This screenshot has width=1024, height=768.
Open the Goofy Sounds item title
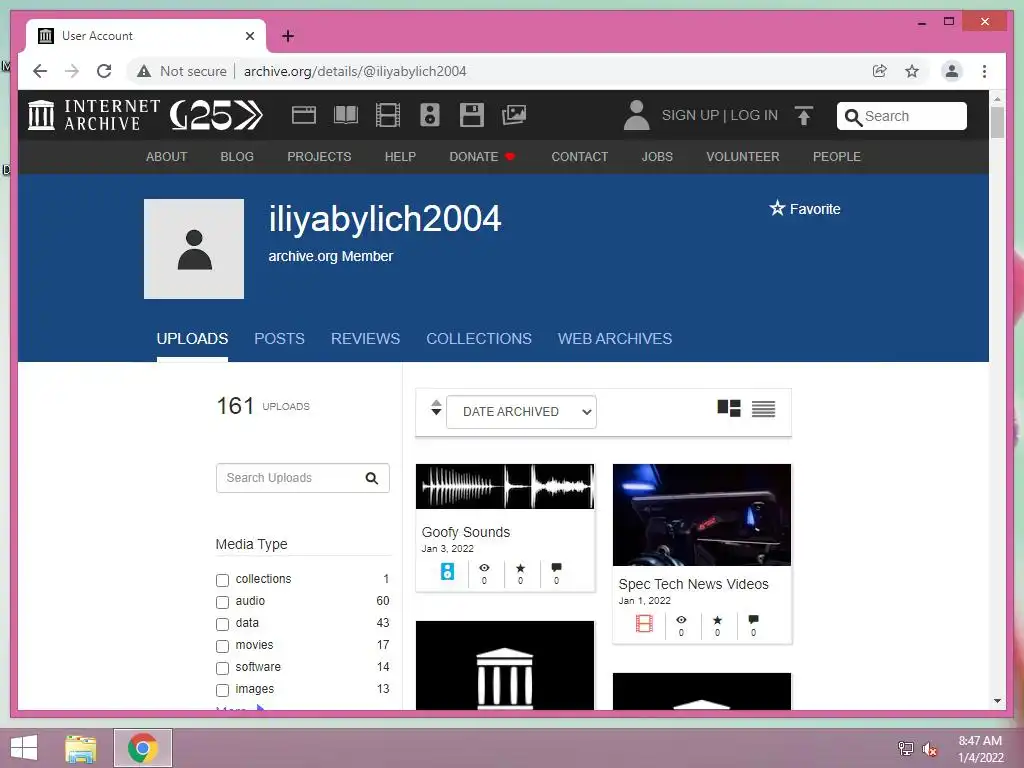(466, 532)
